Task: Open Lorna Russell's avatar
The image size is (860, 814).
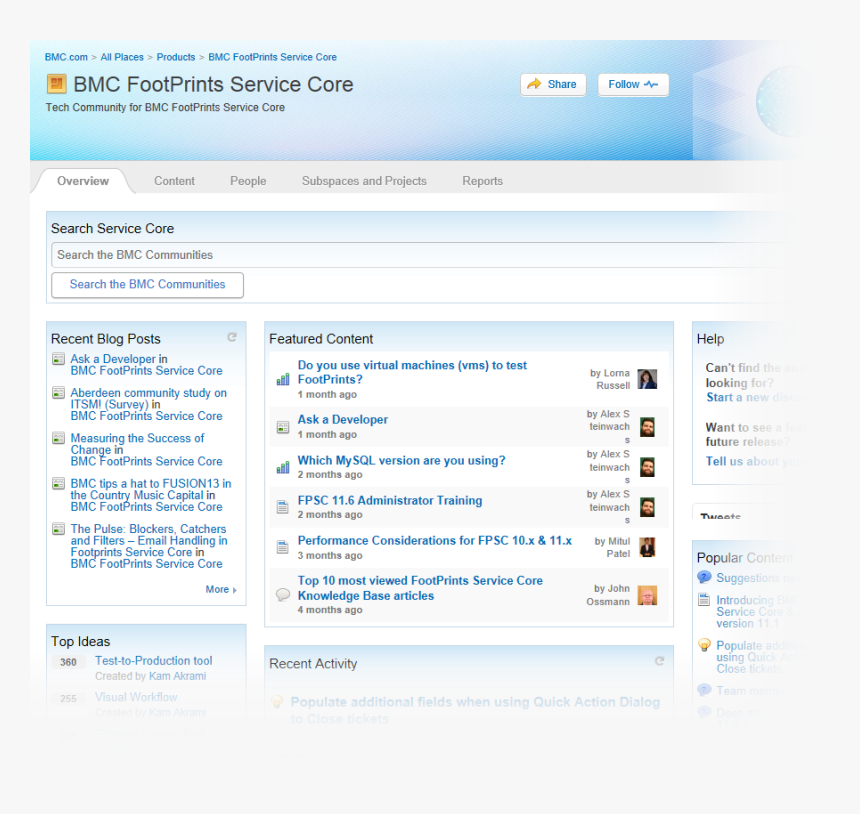Action: [647, 379]
